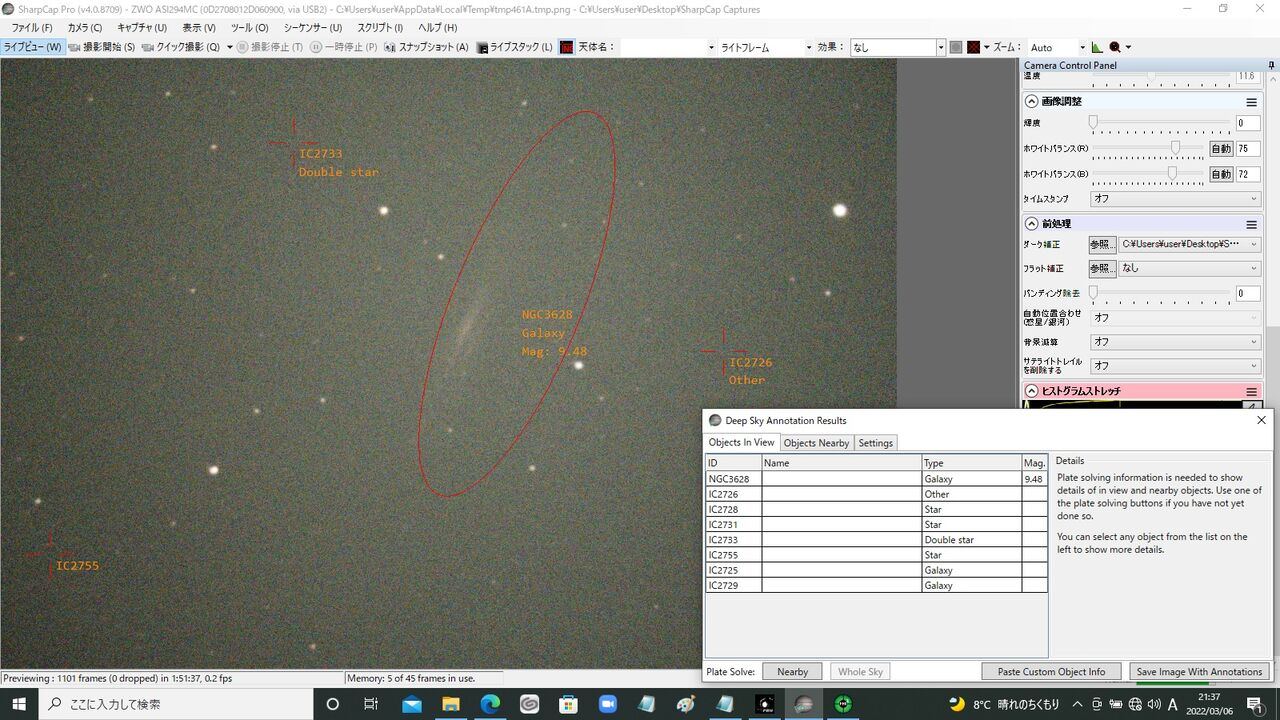Screen dimensions: 1280x720
Task: Open the カメラ (C) menu
Action: pyautogui.click(x=85, y=28)
